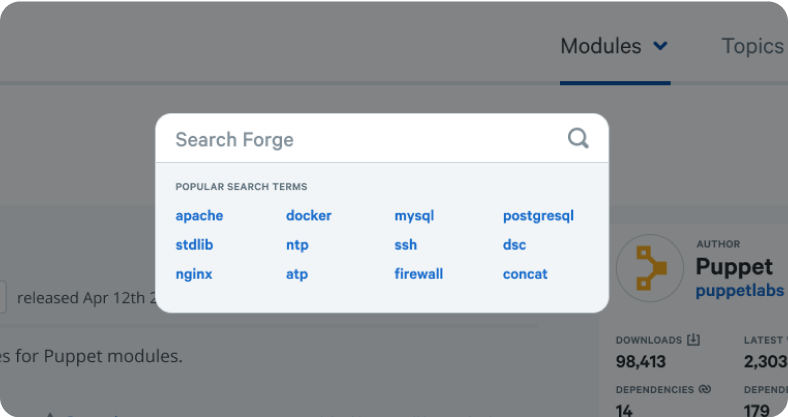Focus the Search Forge input field
The image size is (788, 417).
point(360,139)
